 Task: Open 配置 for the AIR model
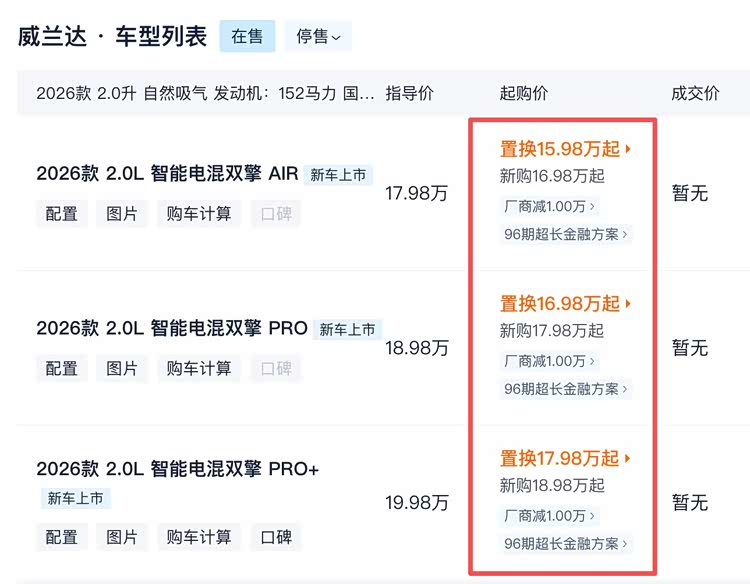62,213
